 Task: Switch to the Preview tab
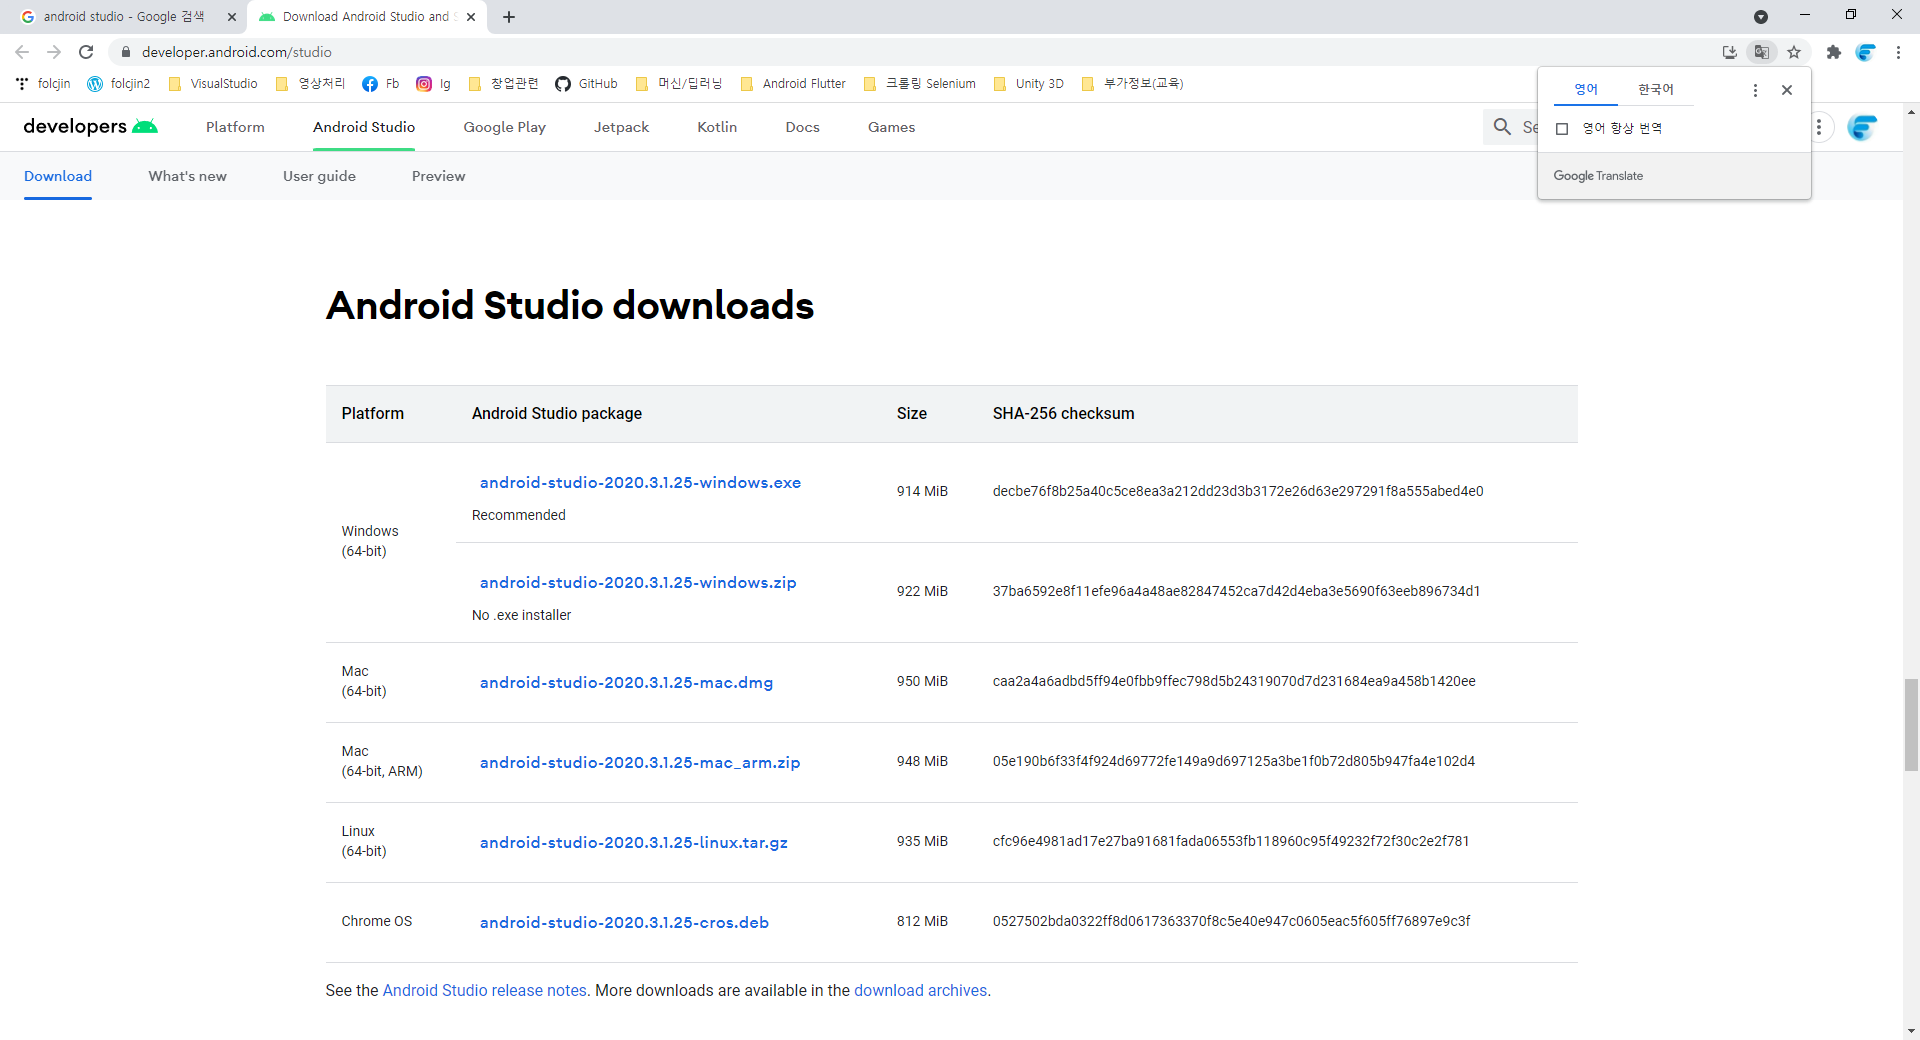(438, 176)
